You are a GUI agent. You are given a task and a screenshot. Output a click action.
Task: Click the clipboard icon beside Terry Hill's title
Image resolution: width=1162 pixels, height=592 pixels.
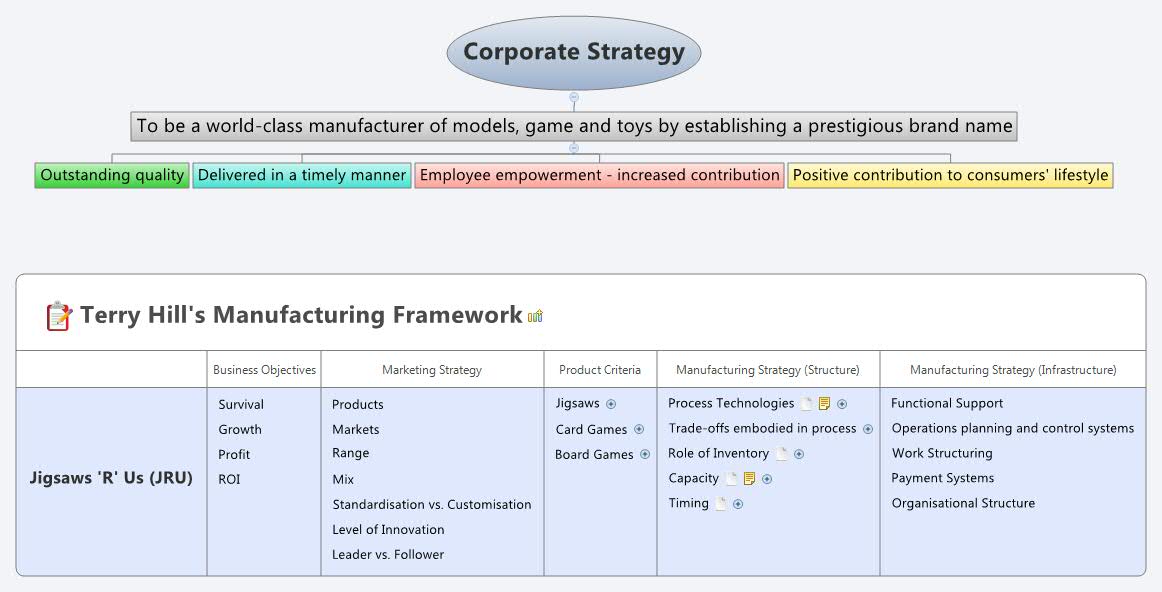pos(59,316)
